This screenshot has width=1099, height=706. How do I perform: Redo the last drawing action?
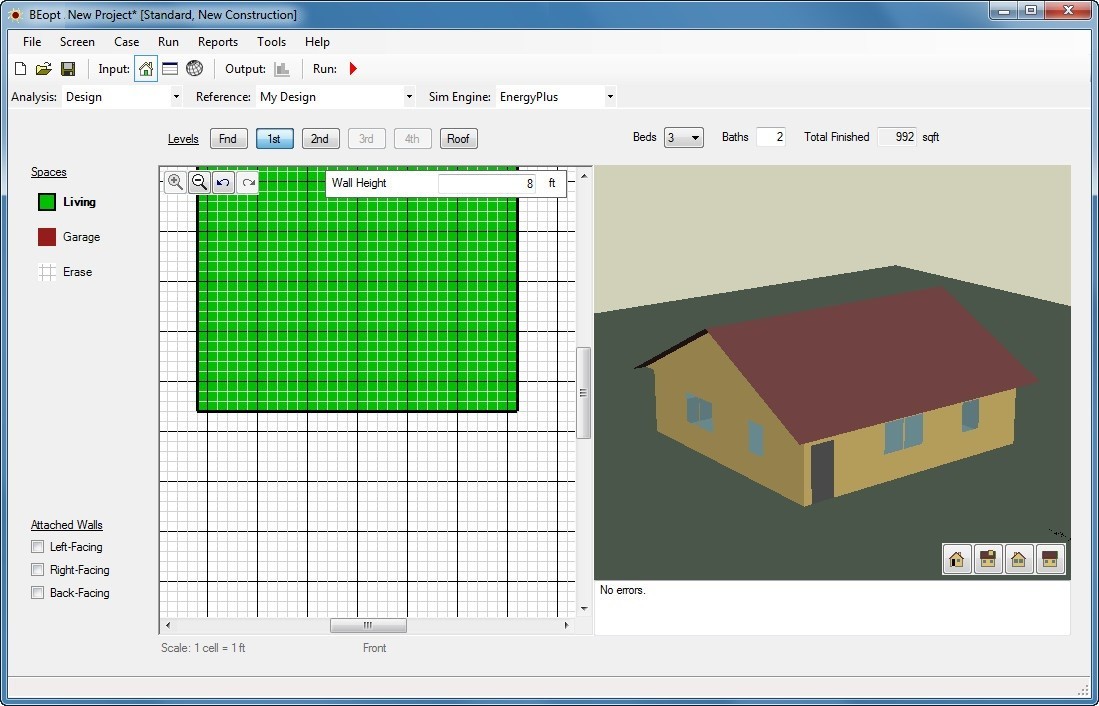[x=247, y=182]
